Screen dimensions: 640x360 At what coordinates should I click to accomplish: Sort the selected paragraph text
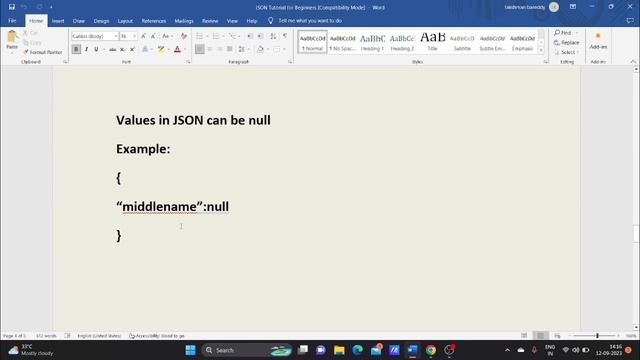point(273,36)
